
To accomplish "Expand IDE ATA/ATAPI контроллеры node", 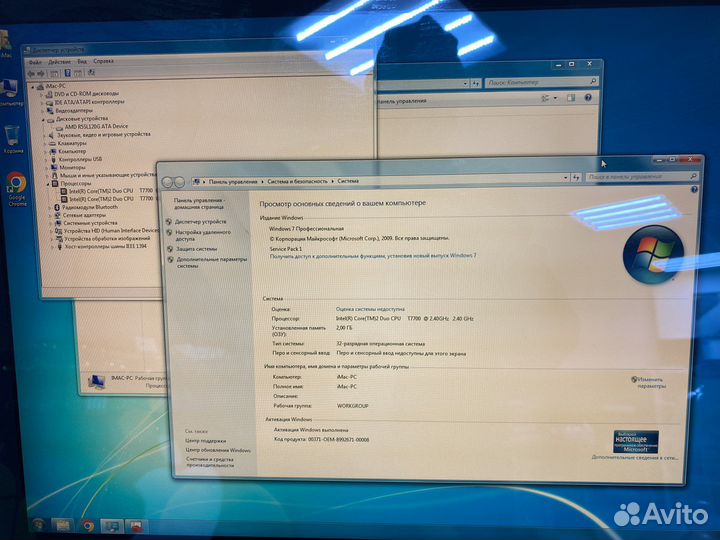I will pyautogui.click(x=43, y=103).
